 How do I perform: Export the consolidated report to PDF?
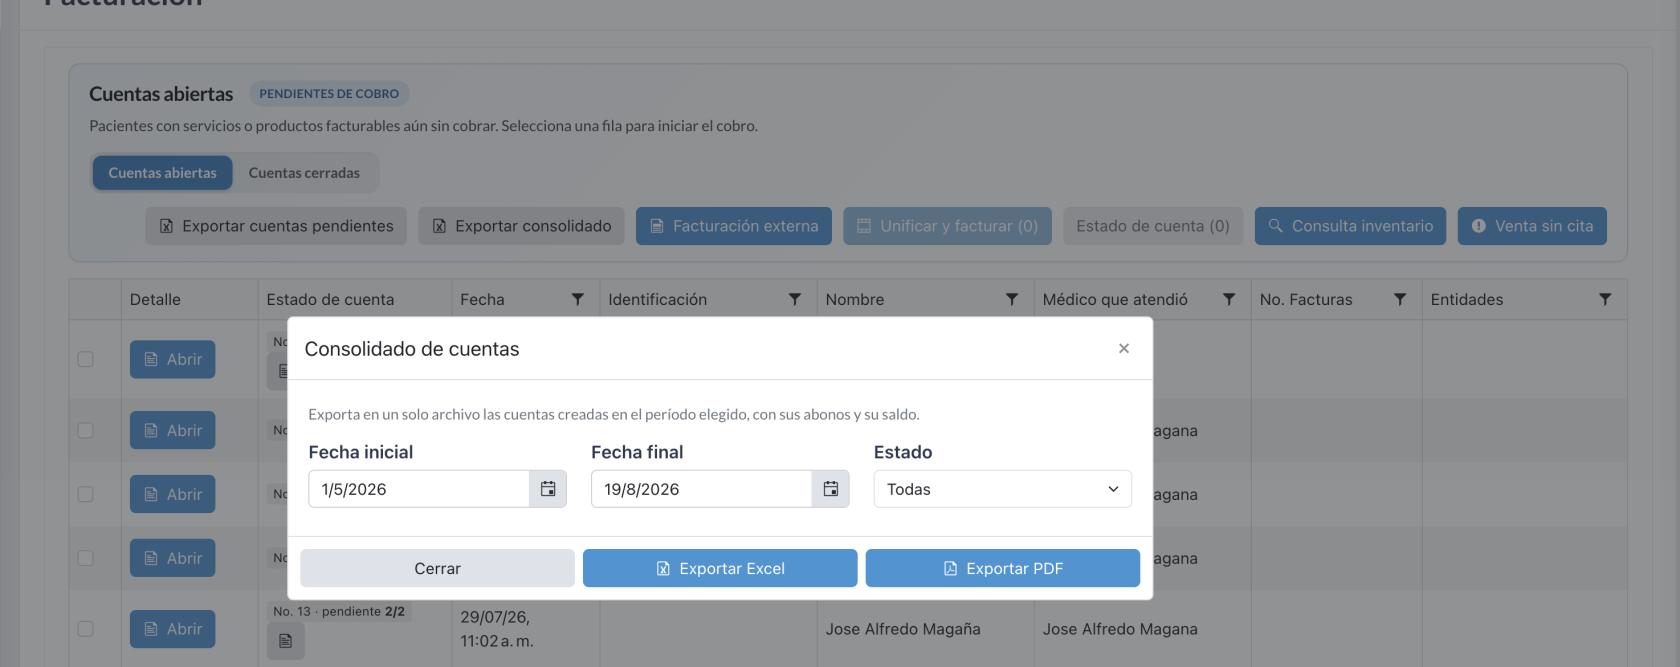pos(1002,568)
